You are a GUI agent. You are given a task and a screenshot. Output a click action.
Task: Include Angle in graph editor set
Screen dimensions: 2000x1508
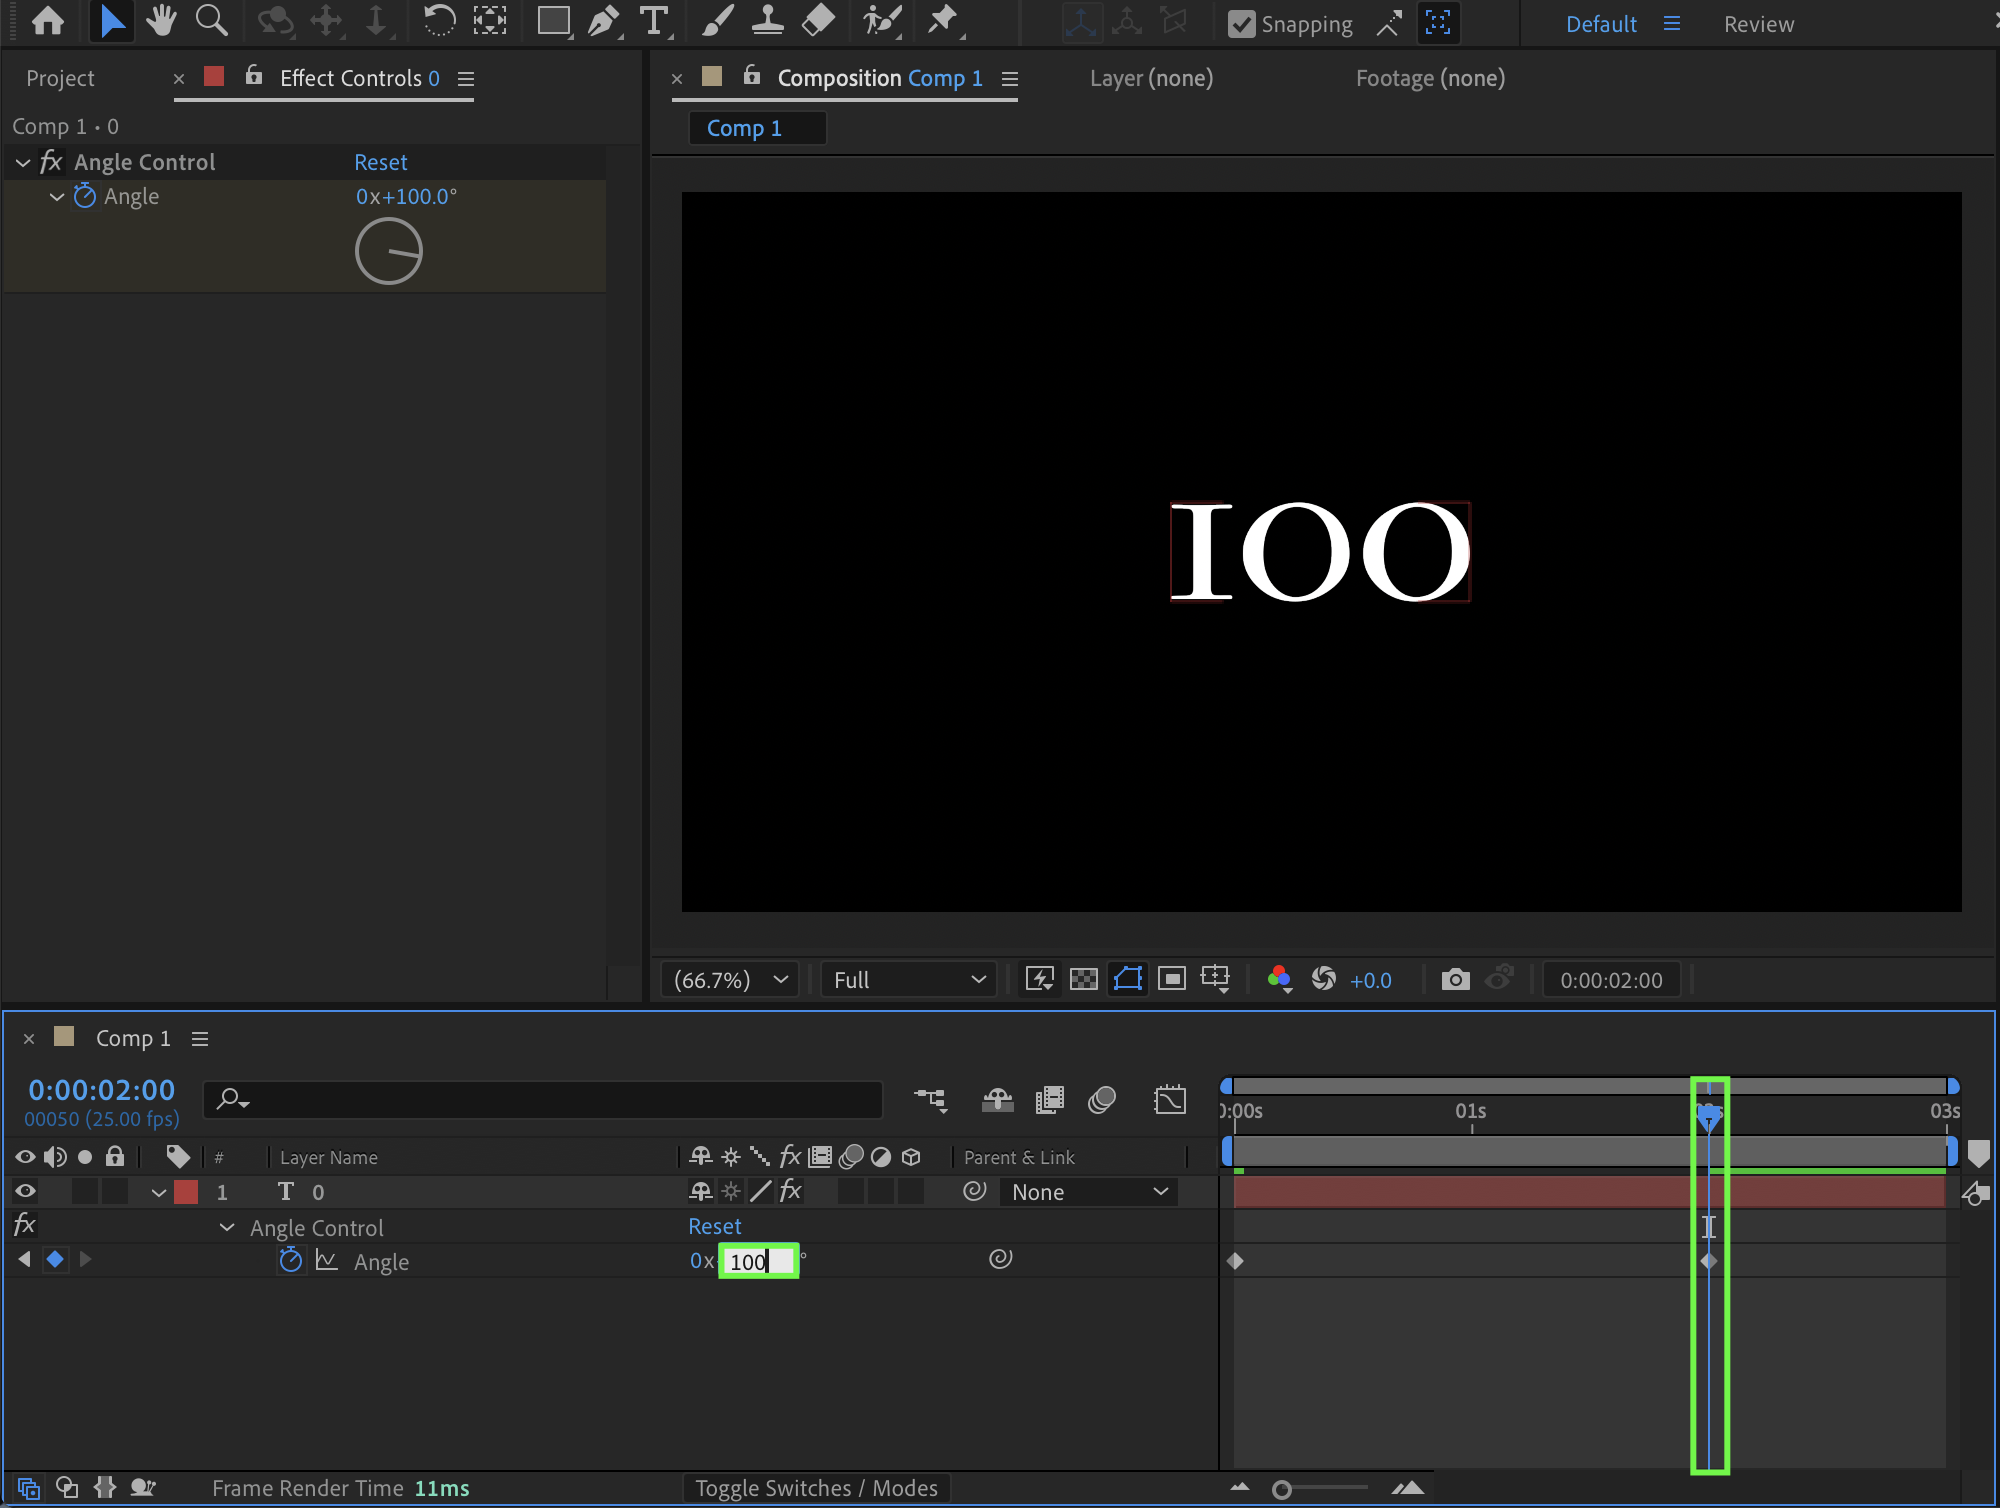click(x=327, y=1261)
